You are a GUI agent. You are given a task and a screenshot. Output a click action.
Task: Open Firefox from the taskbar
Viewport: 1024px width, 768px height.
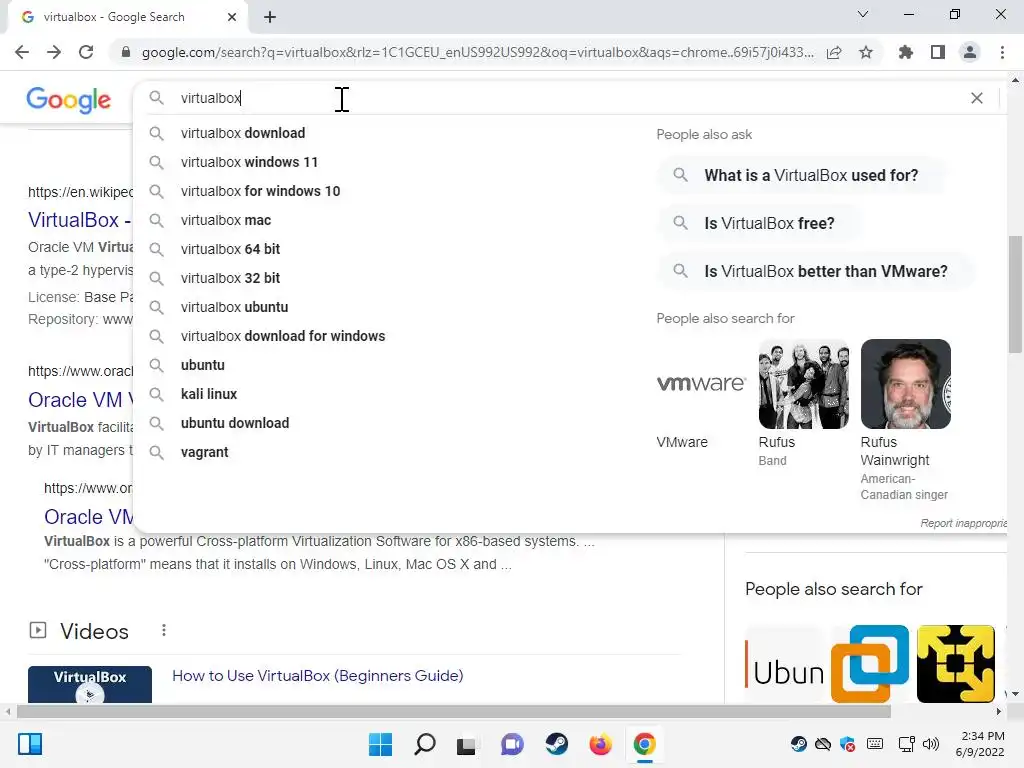[x=600, y=744]
